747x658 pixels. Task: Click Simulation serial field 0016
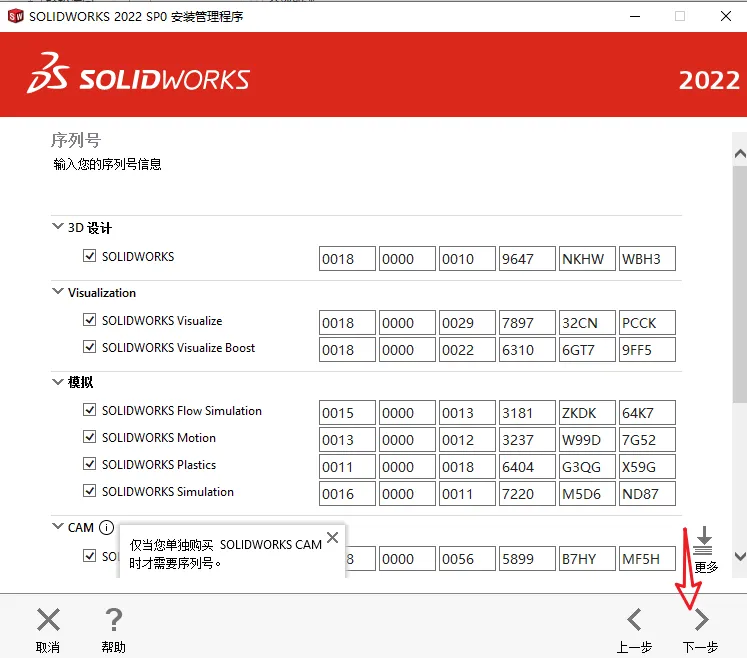(347, 494)
